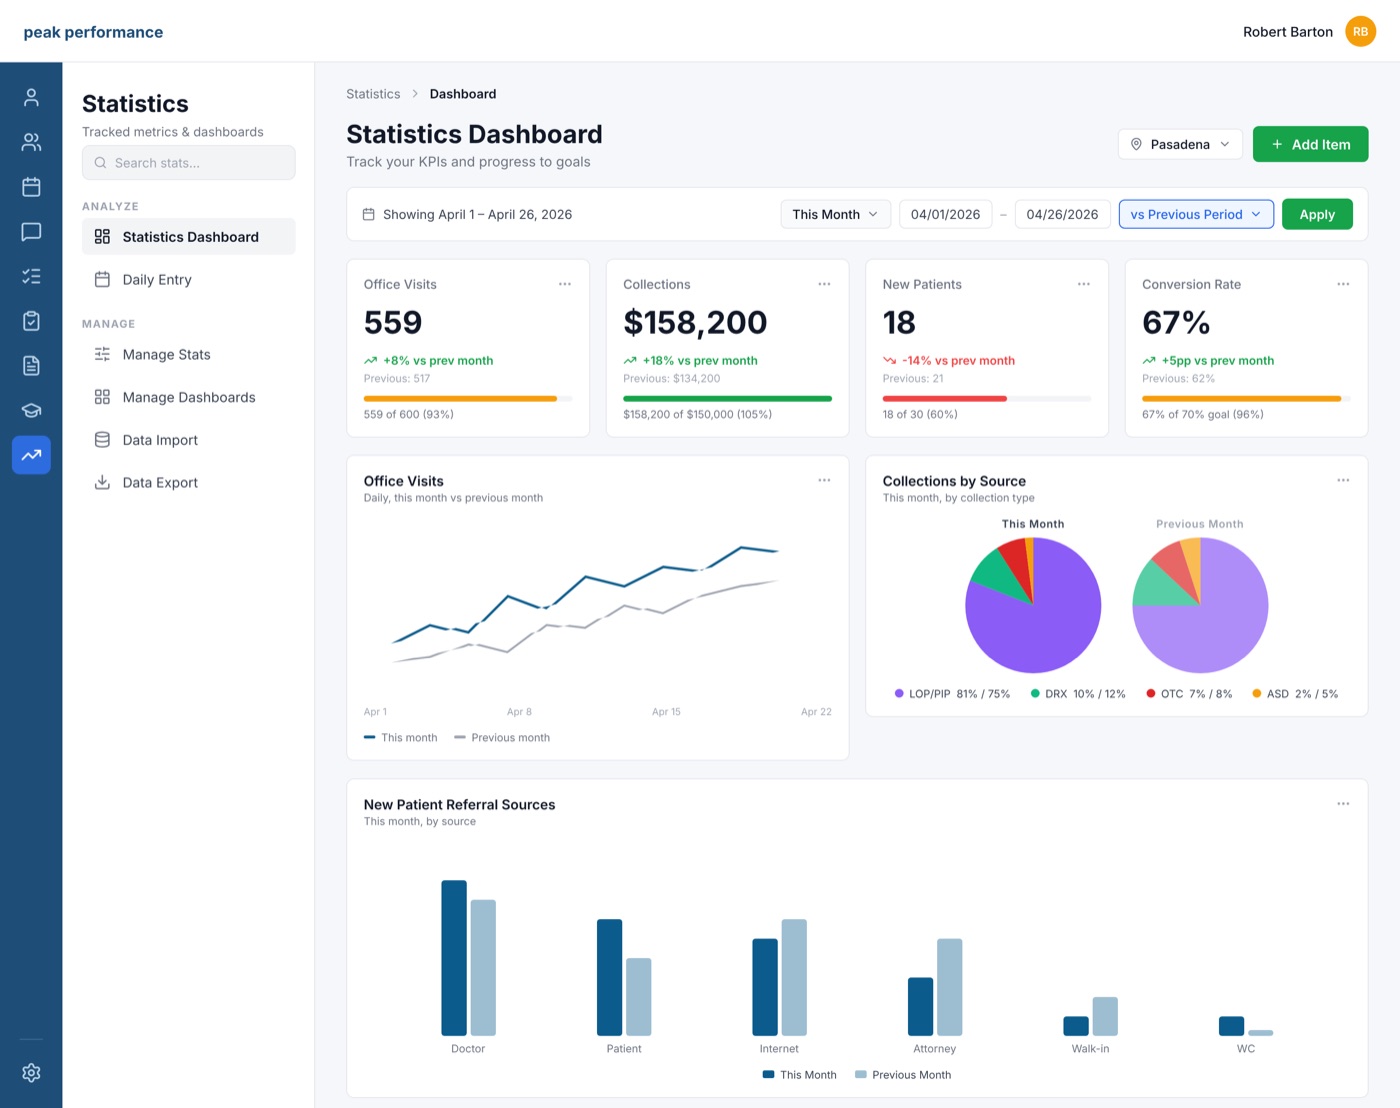Open New Patients card options menu
Viewport: 1400px width, 1108px height.
coord(1084,284)
